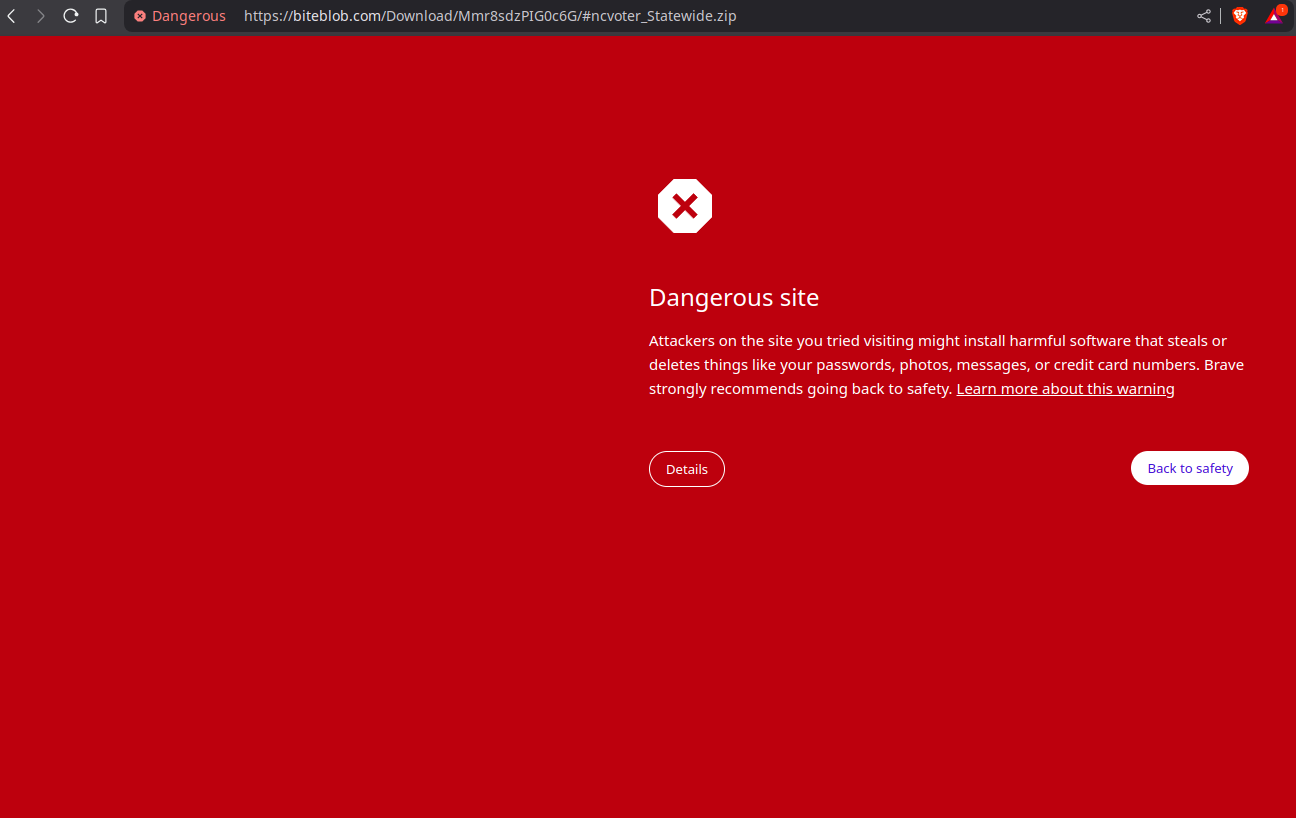This screenshot has height=818, width=1296.
Task: Open the Brave Shields lion icon
Action: (1240, 16)
